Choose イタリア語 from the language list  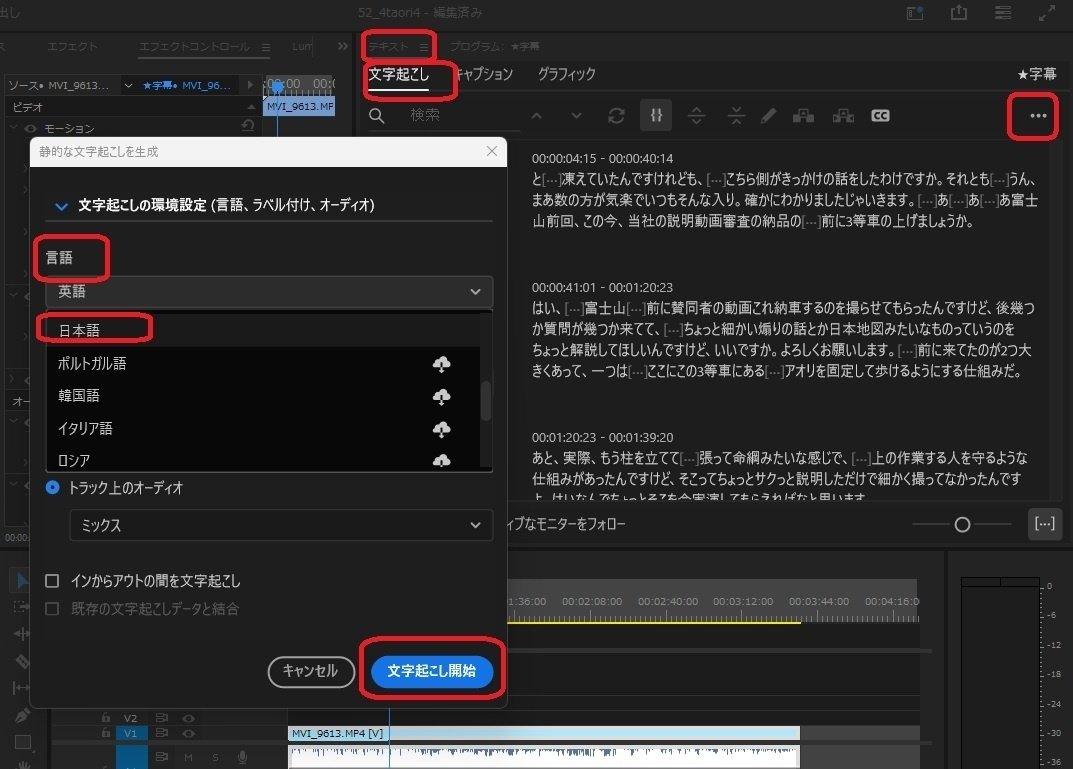(263, 428)
